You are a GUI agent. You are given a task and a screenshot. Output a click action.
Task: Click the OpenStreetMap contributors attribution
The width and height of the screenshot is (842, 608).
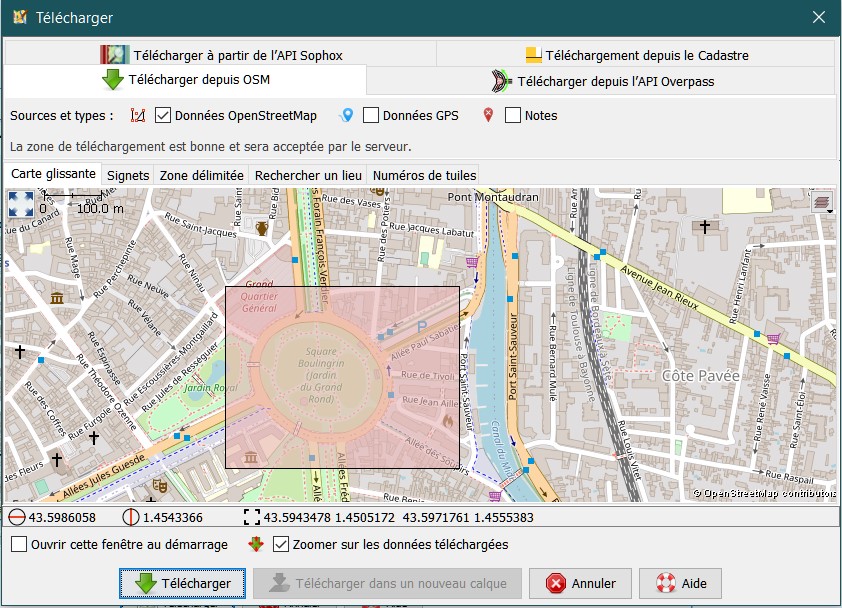point(764,493)
